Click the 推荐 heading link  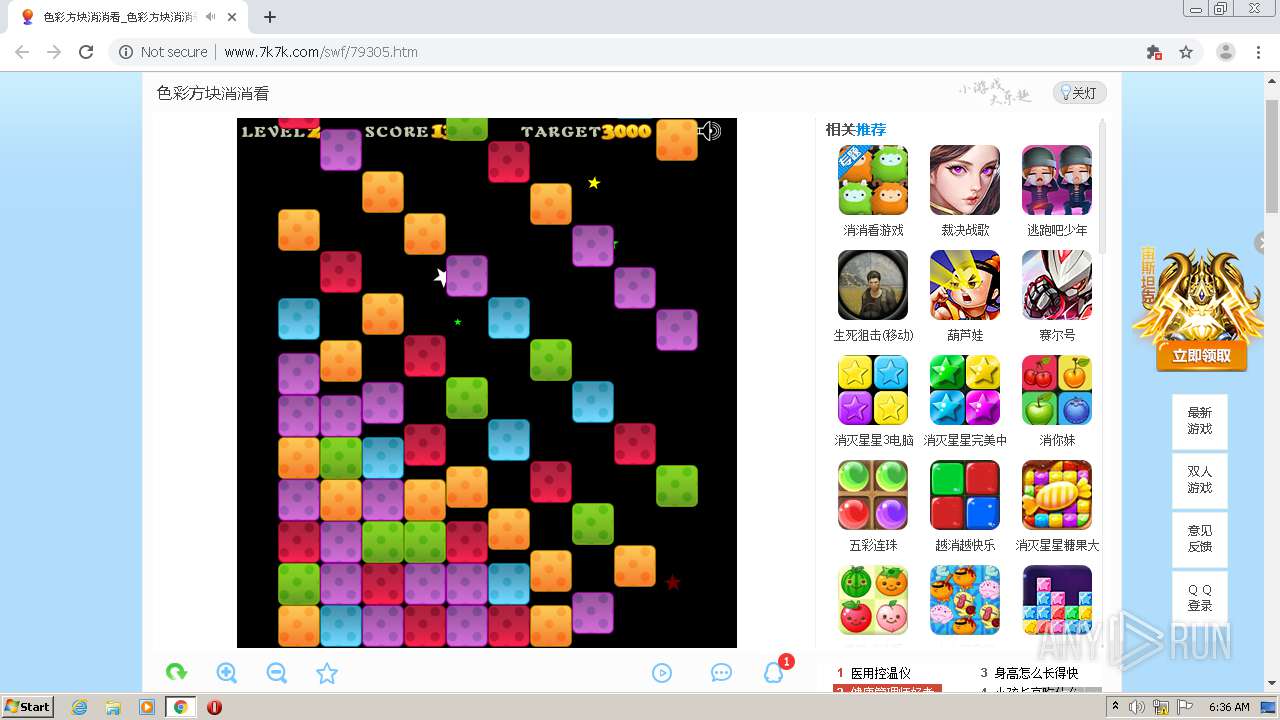(x=871, y=129)
